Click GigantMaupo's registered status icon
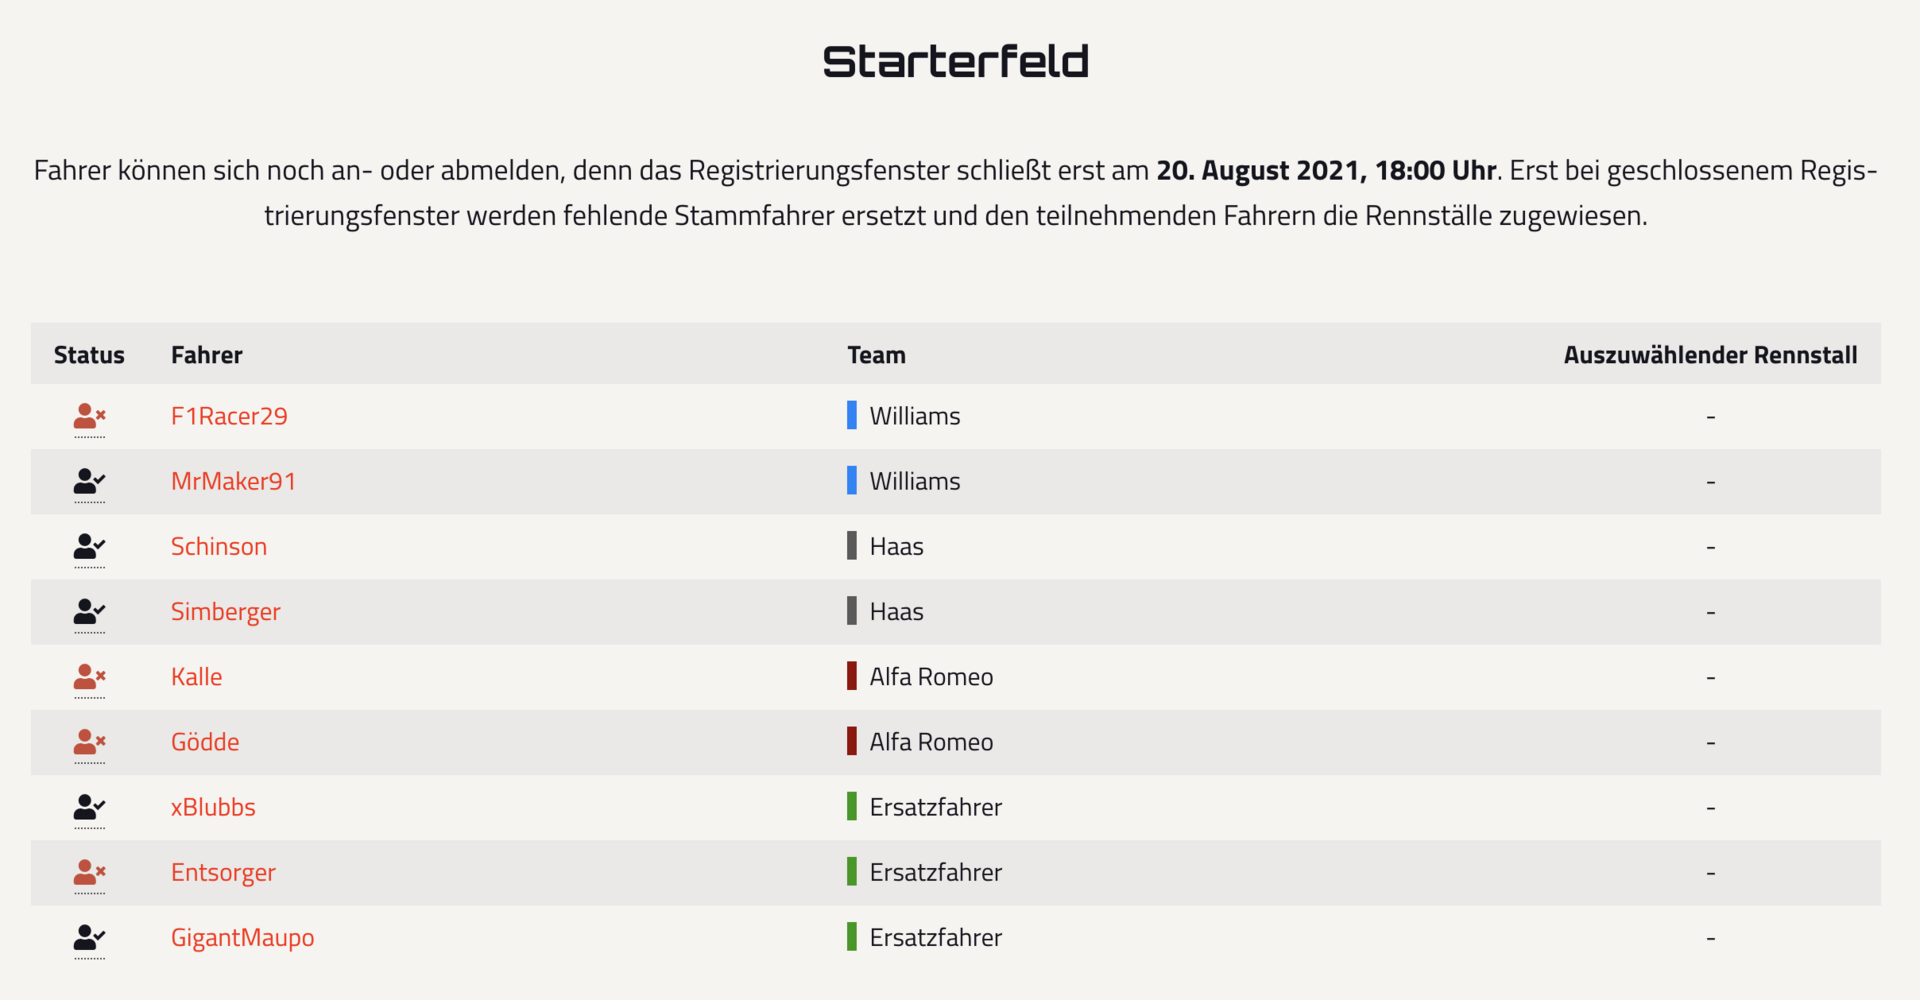 pos(89,937)
